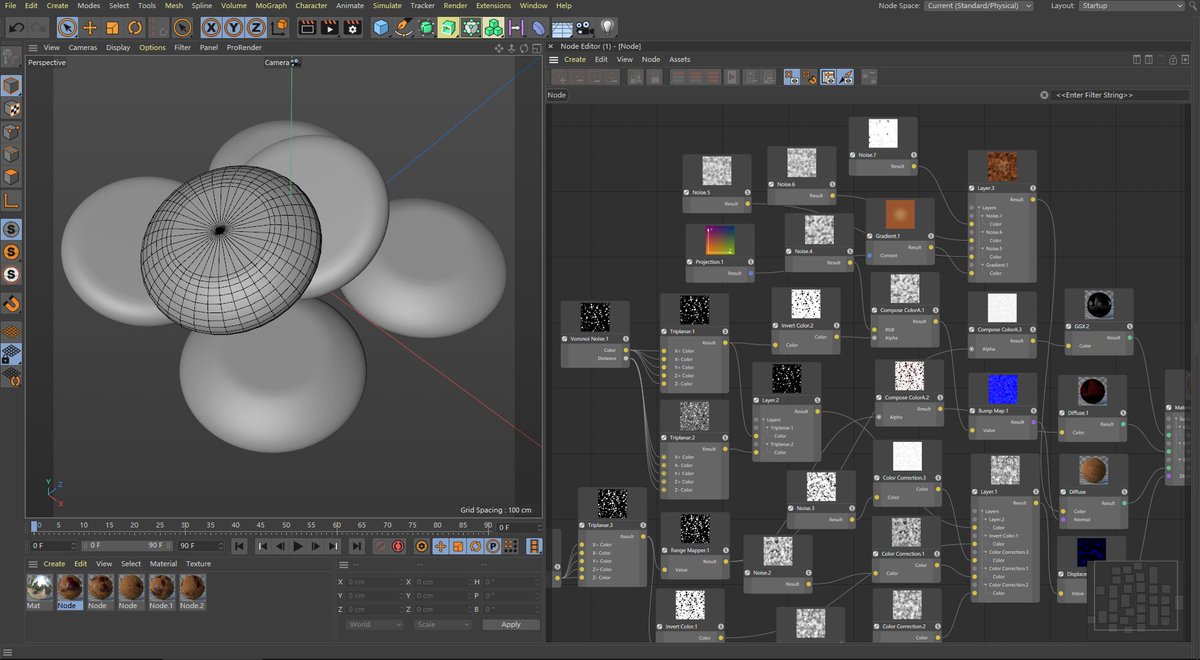Open Node Editor Assets menu

coord(680,59)
